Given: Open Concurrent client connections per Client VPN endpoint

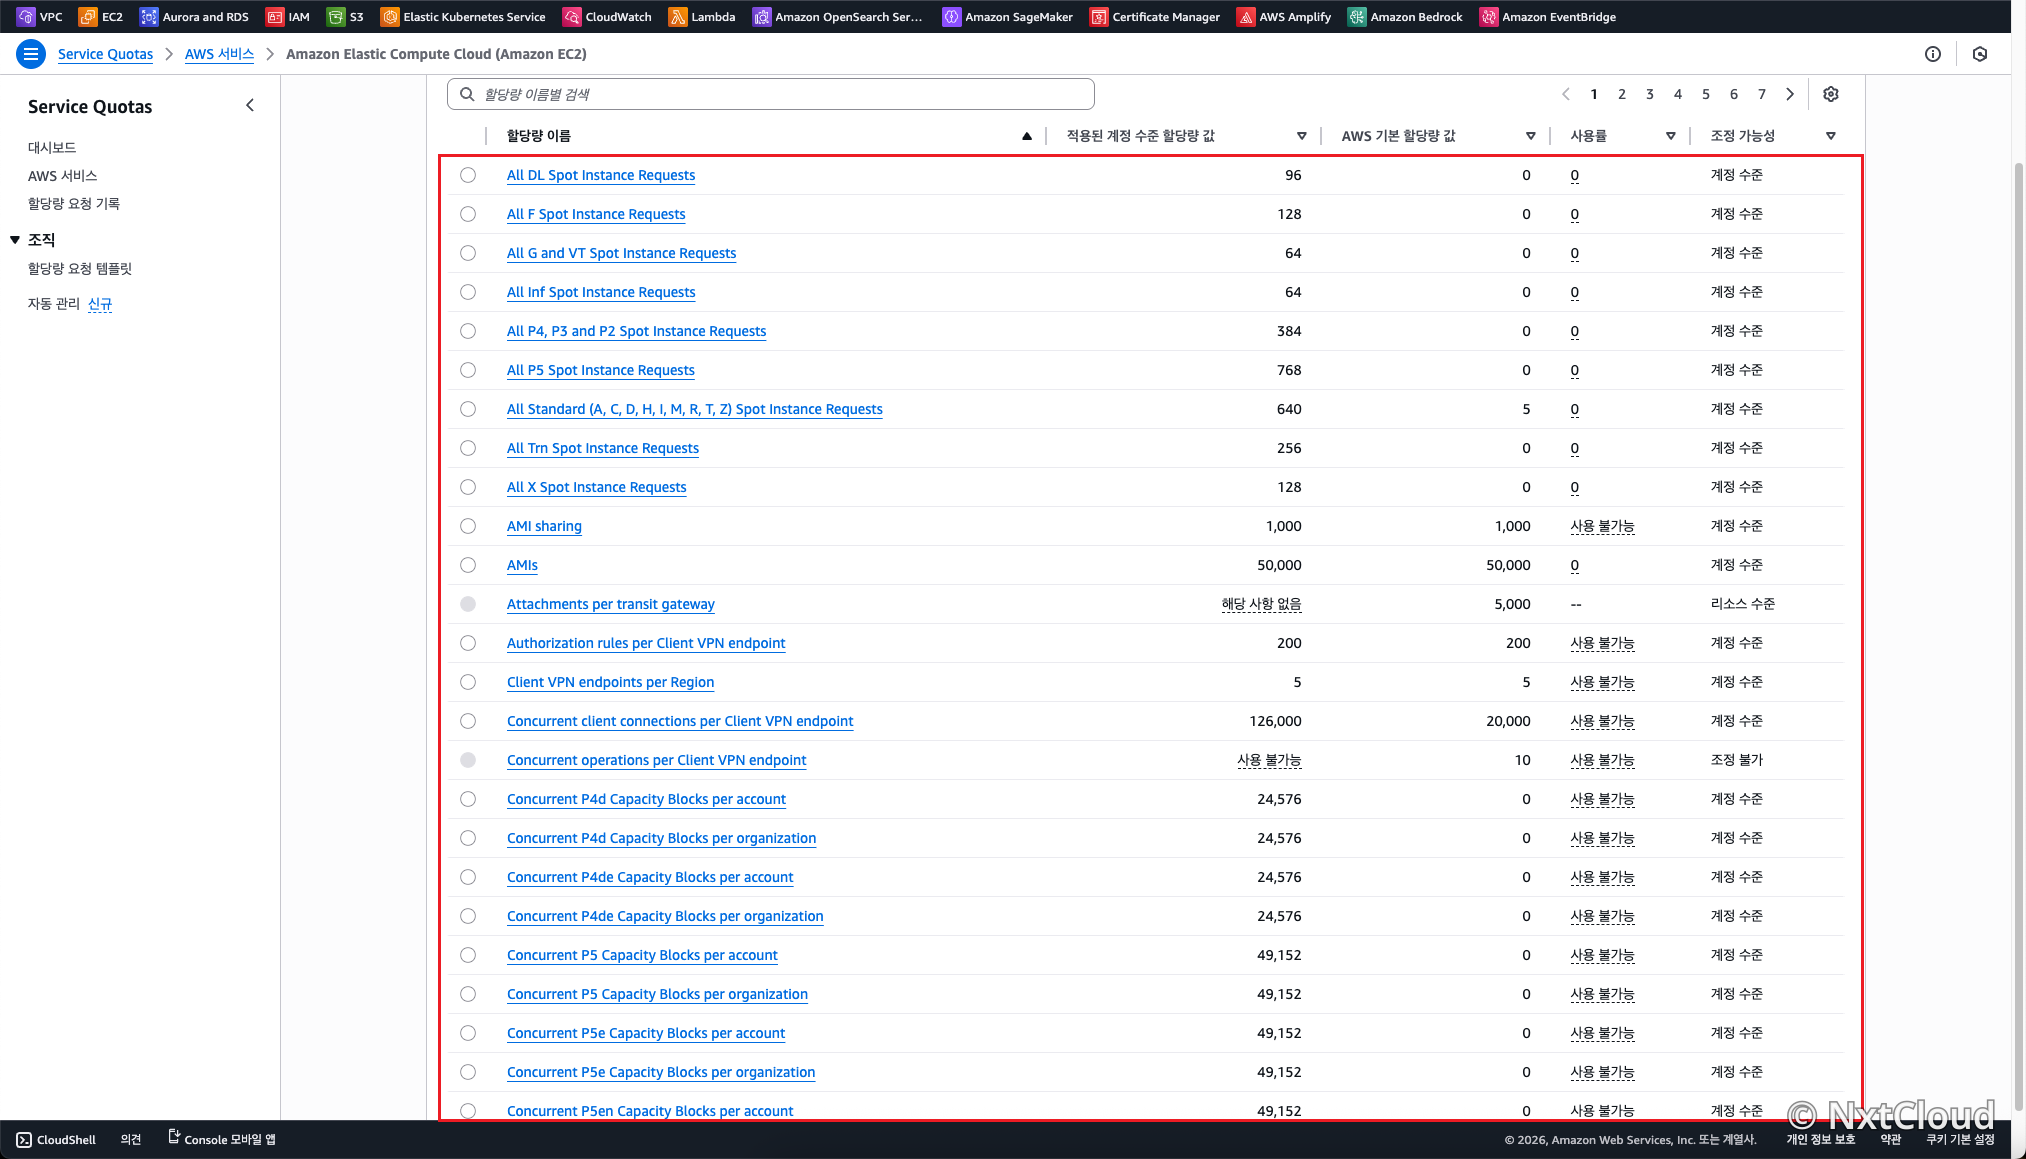Looking at the screenshot, I should pos(680,721).
